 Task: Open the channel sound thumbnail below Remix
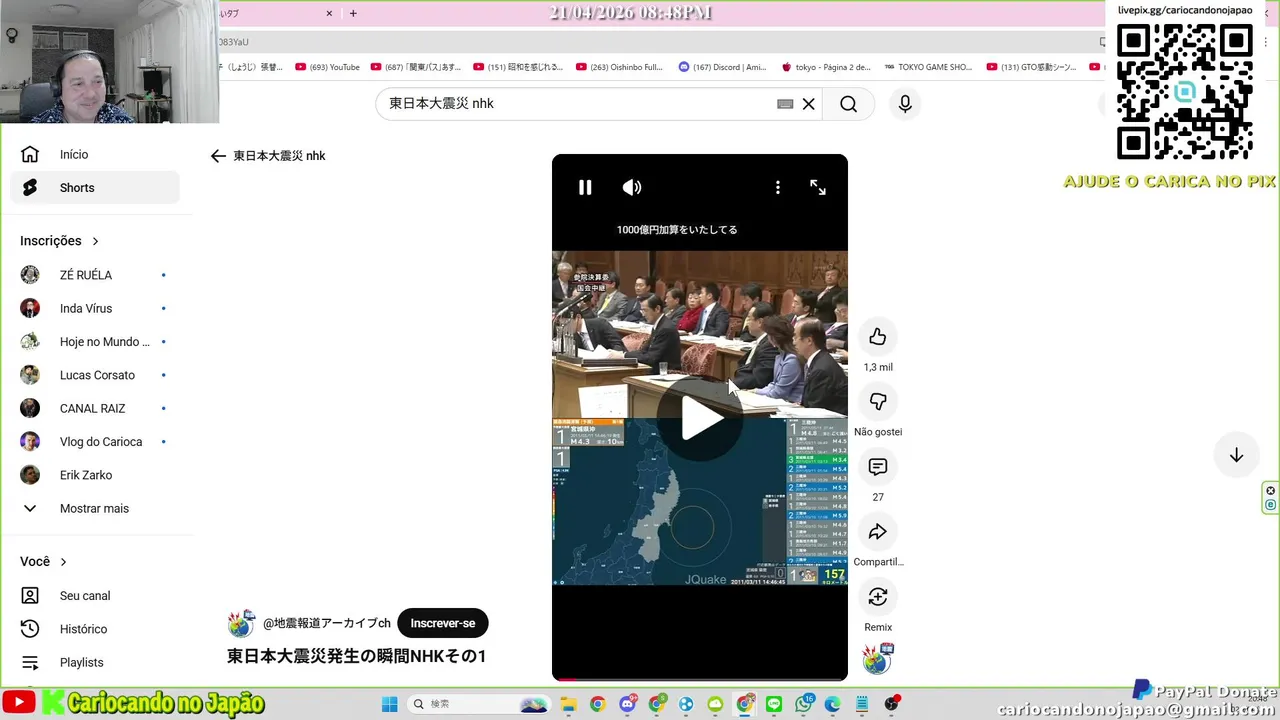[x=878, y=660]
